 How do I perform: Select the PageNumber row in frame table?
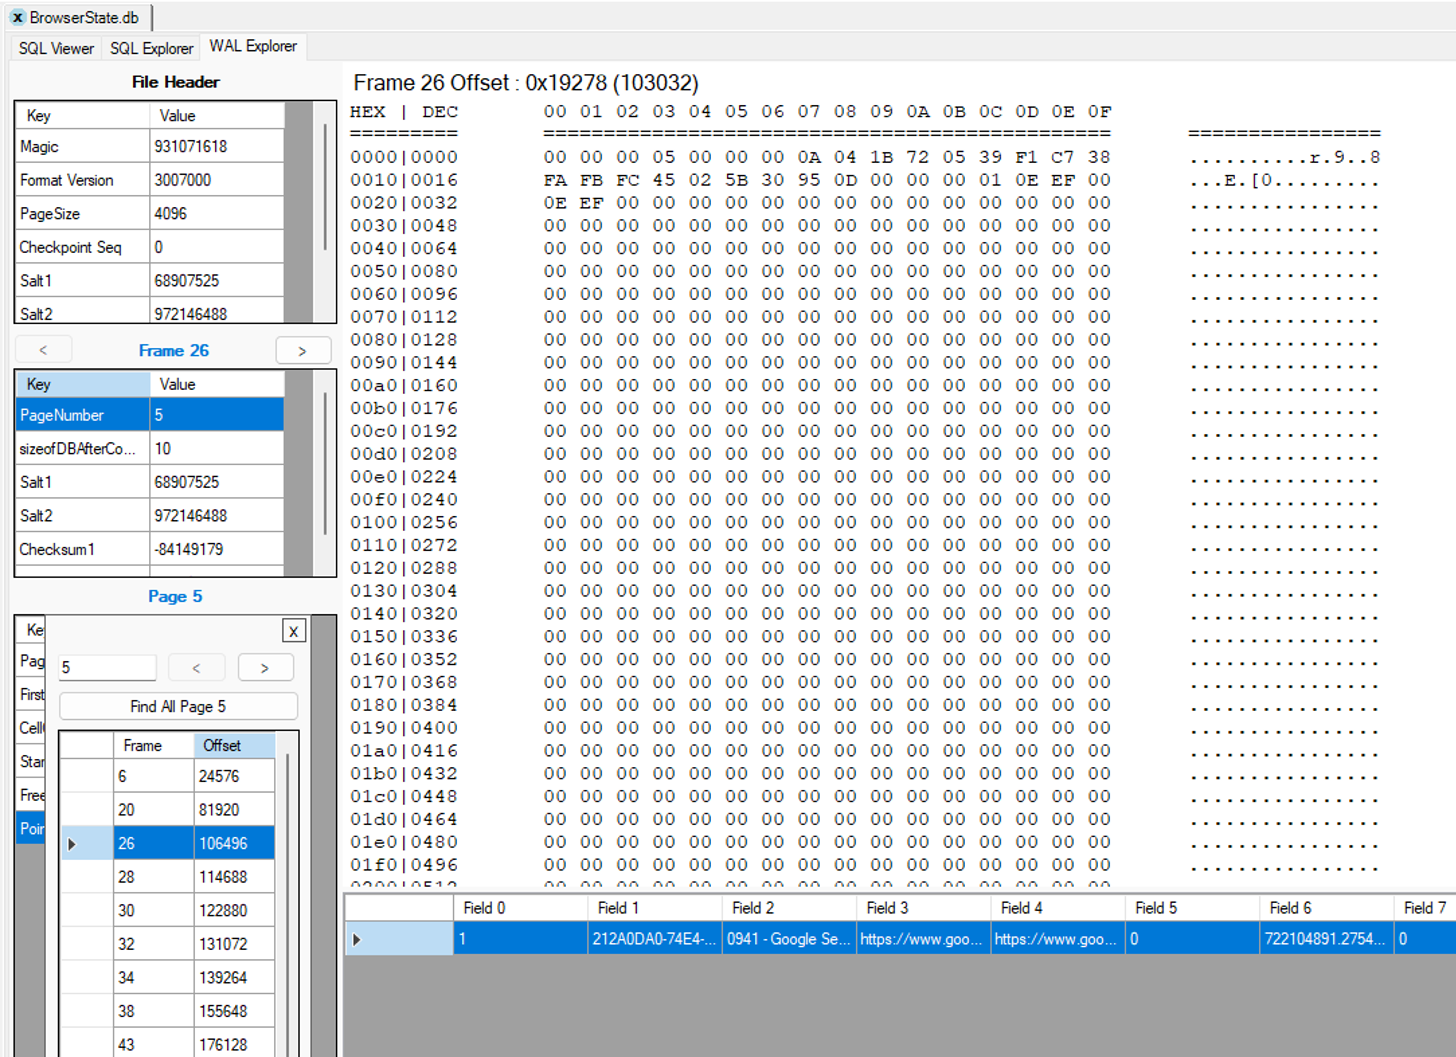(150, 415)
